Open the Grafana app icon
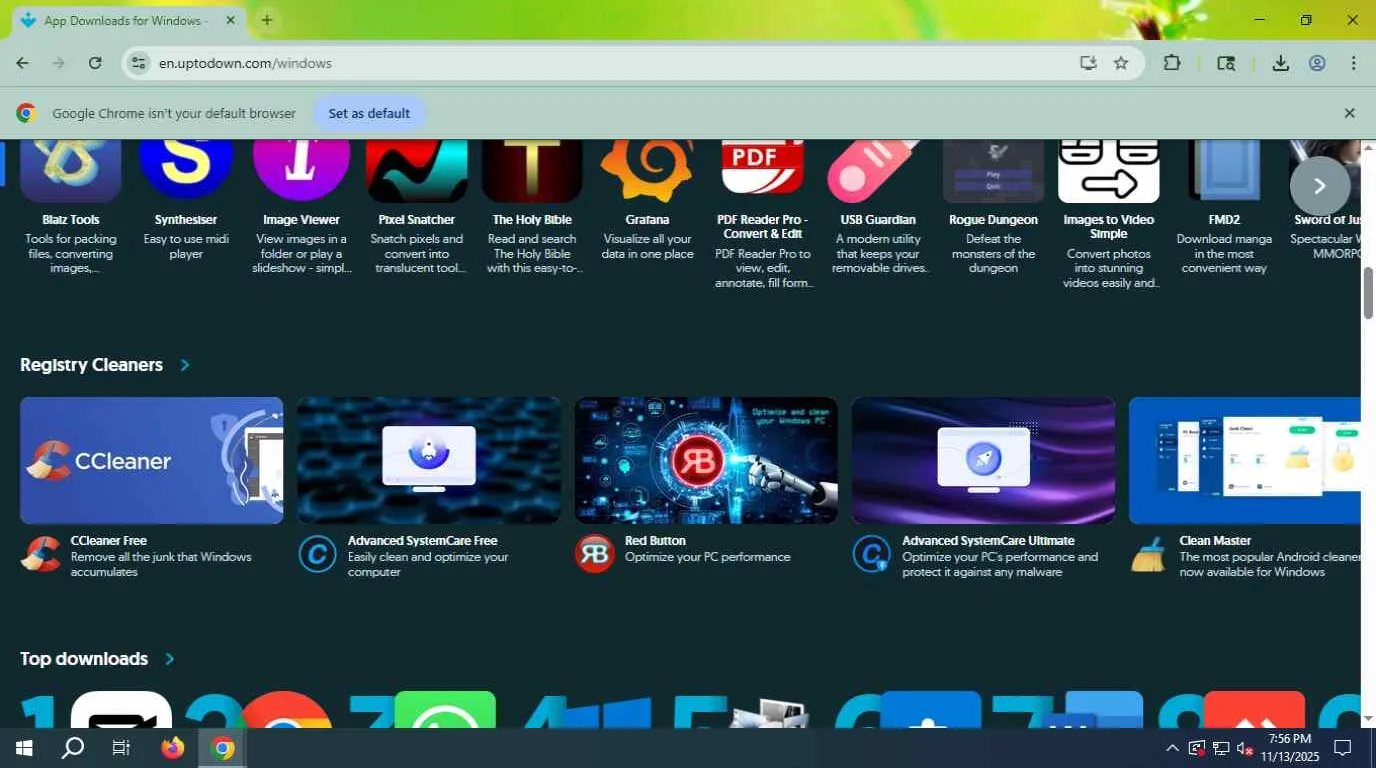 point(647,172)
